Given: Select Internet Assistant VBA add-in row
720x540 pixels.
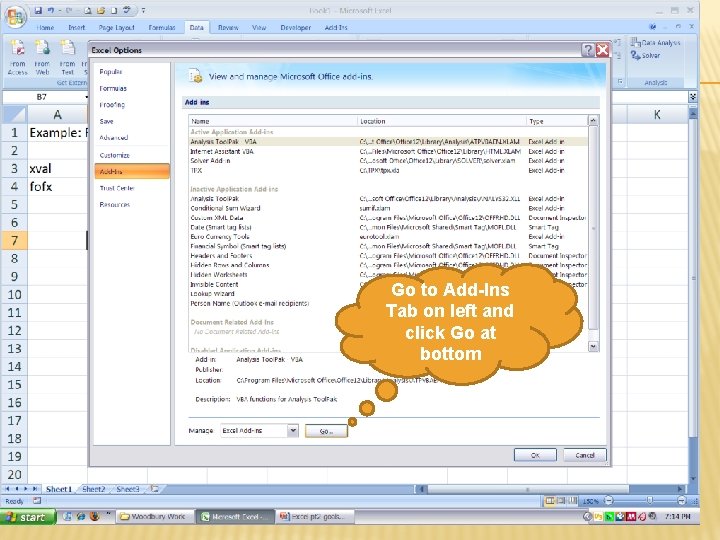Looking at the screenshot, I should click(388, 151).
